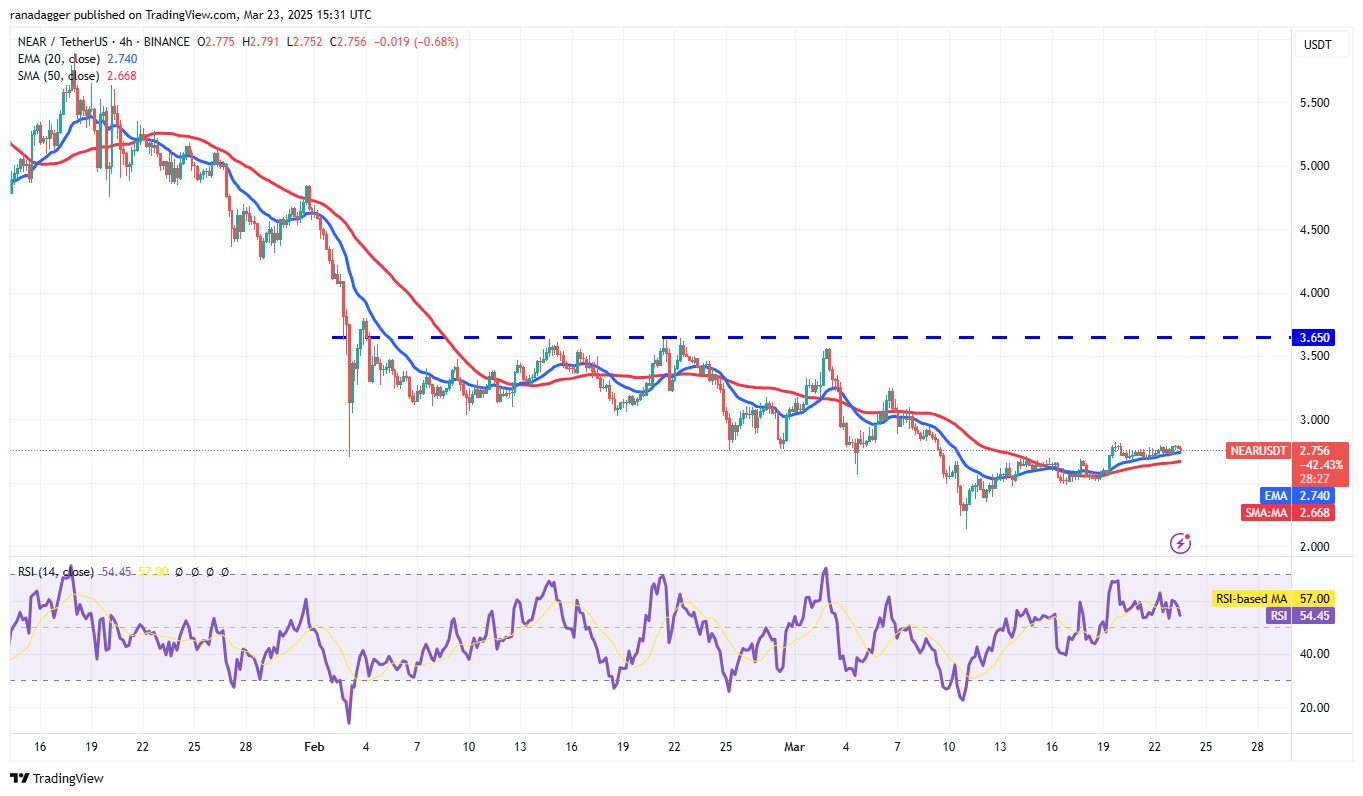Click the Feb marker on the time axis
The image size is (1363, 796).
point(314,747)
